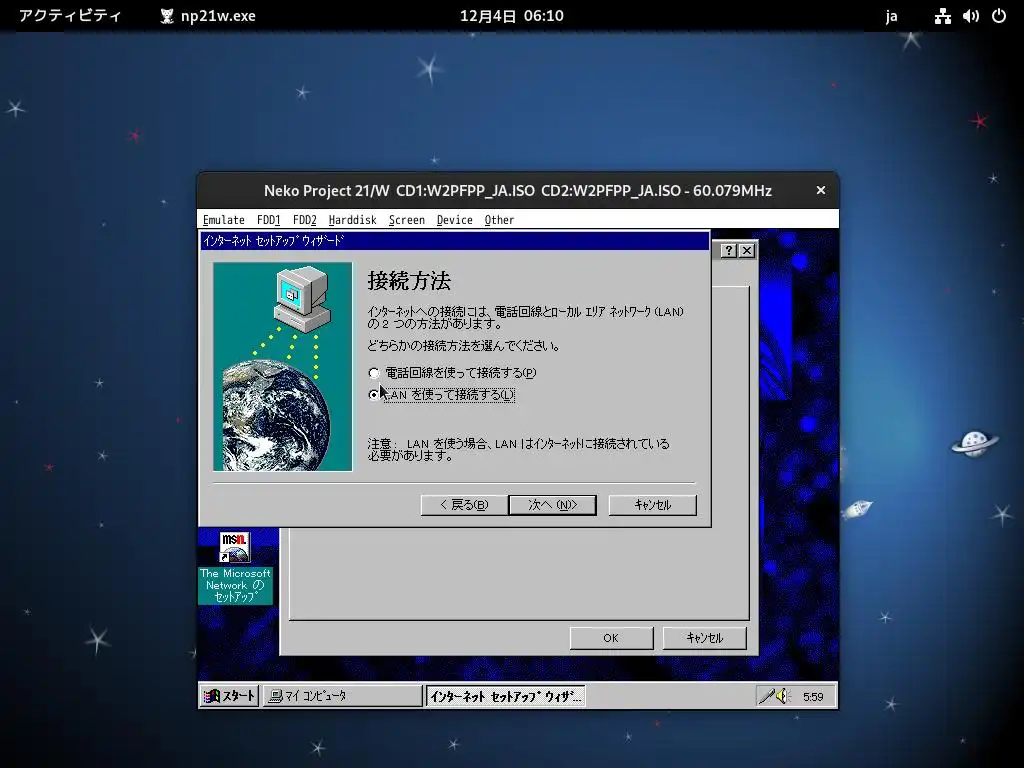This screenshot has width=1024, height=768.
Task: Click the date and time 12月4日 06:10
Action: (x=511, y=16)
